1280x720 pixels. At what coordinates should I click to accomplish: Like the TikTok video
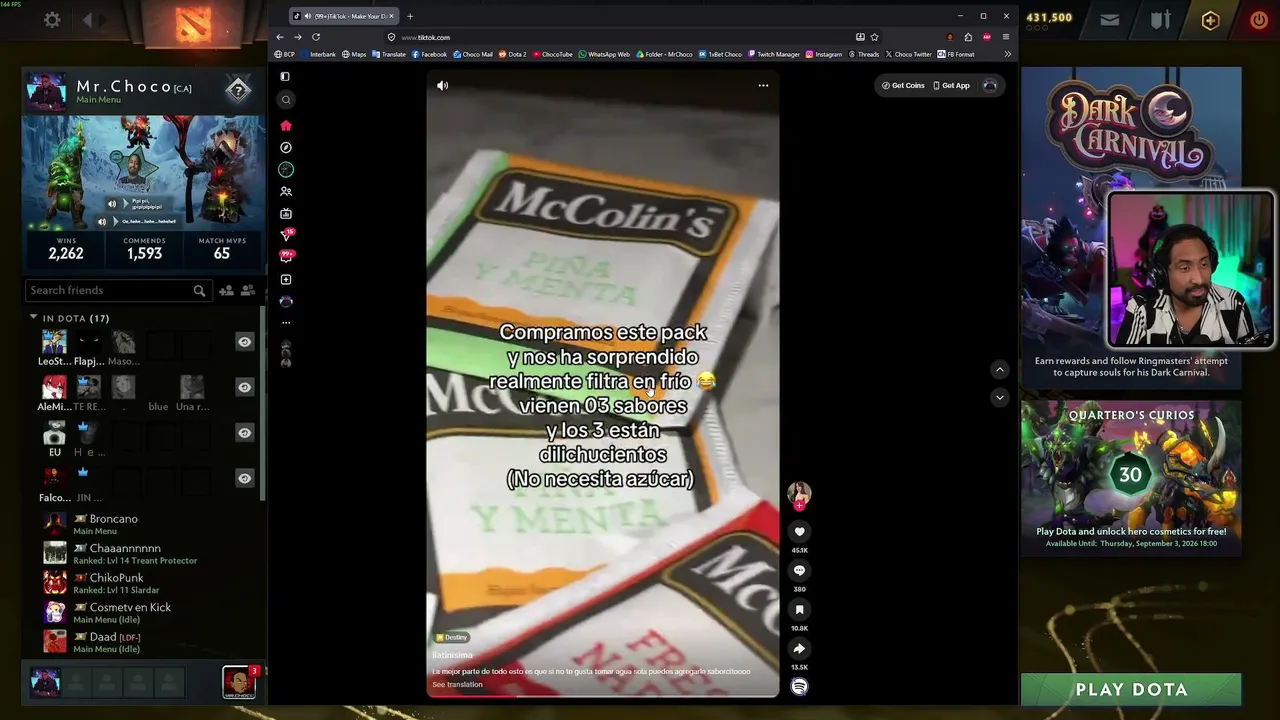[x=799, y=532]
